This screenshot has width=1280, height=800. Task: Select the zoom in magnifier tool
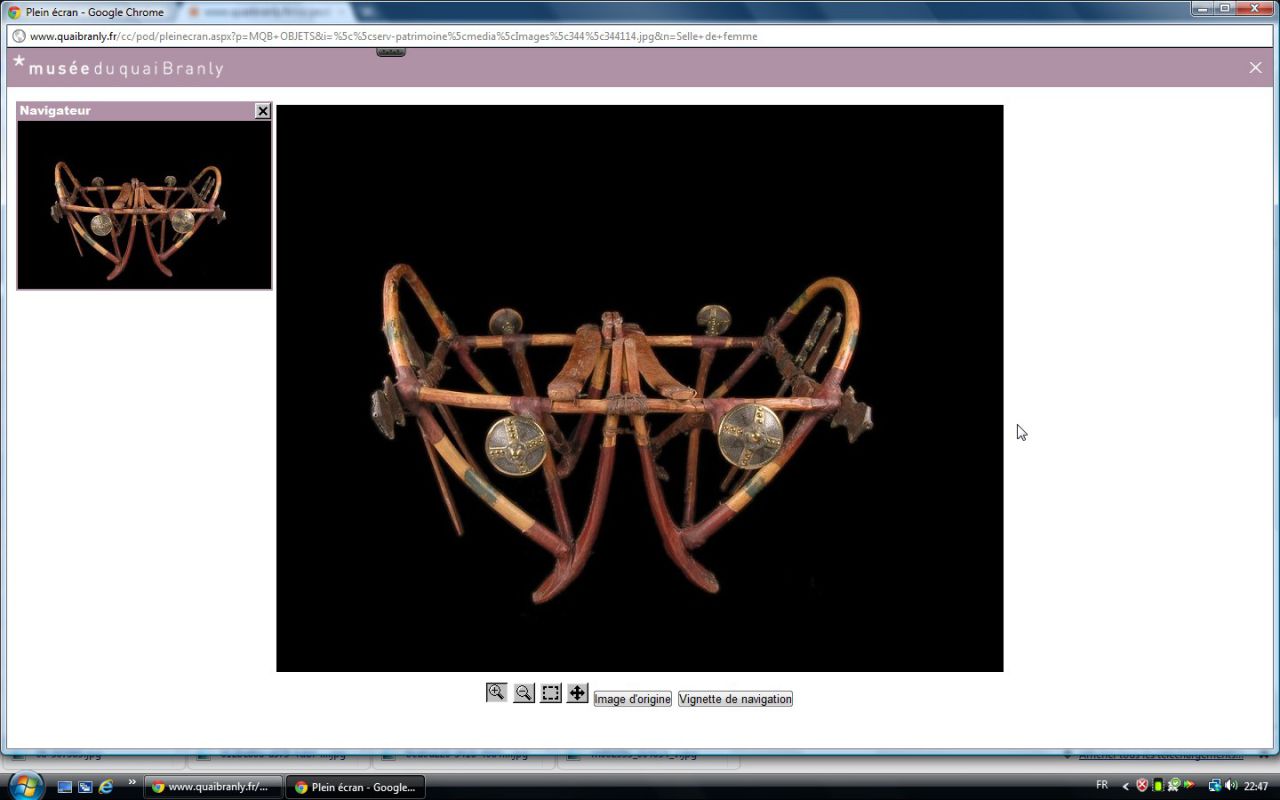(x=496, y=693)
